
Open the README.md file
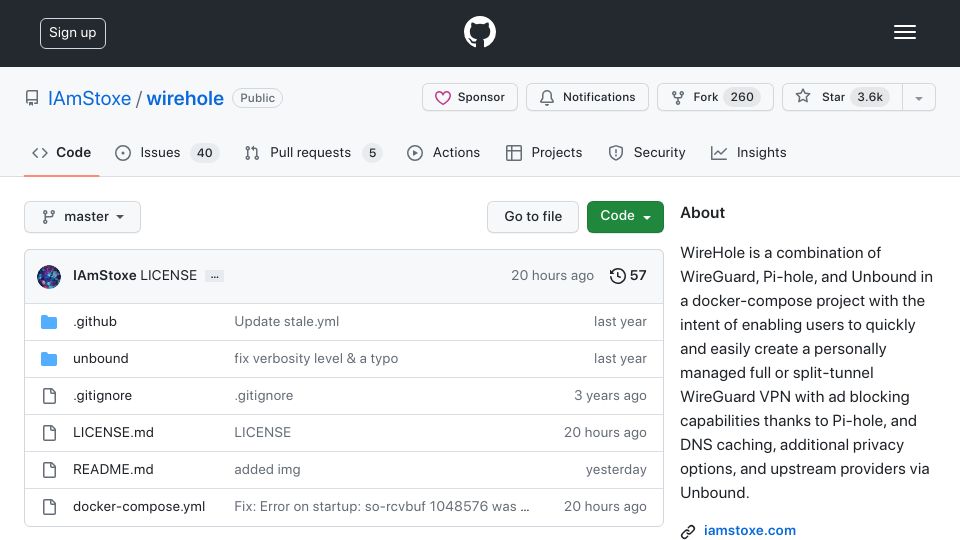[113, 470]
